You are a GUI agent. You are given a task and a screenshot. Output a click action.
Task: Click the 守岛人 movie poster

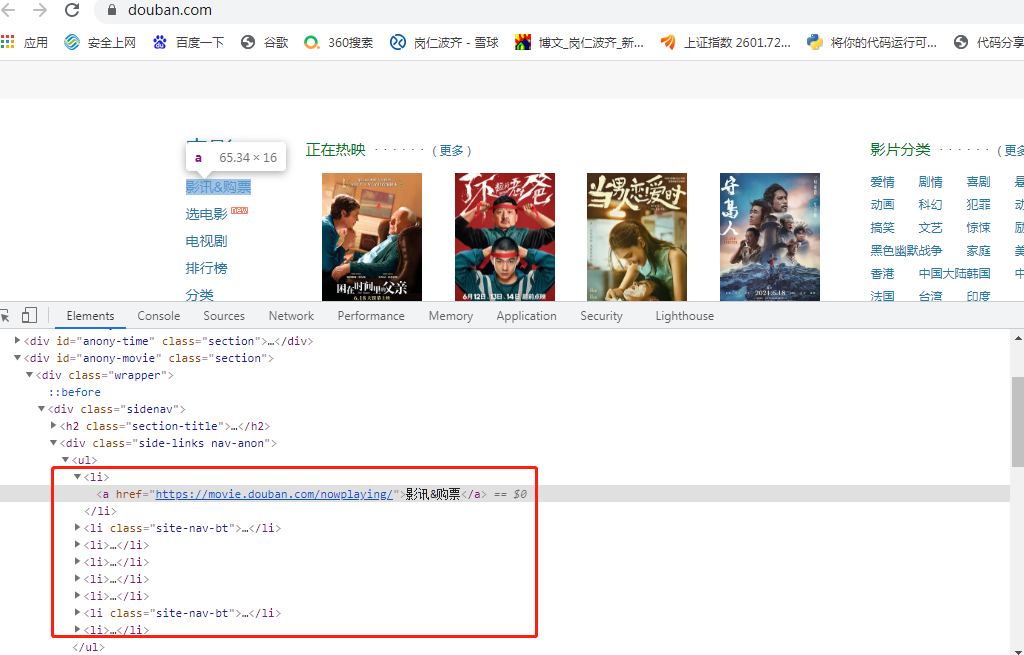point(767,237)
